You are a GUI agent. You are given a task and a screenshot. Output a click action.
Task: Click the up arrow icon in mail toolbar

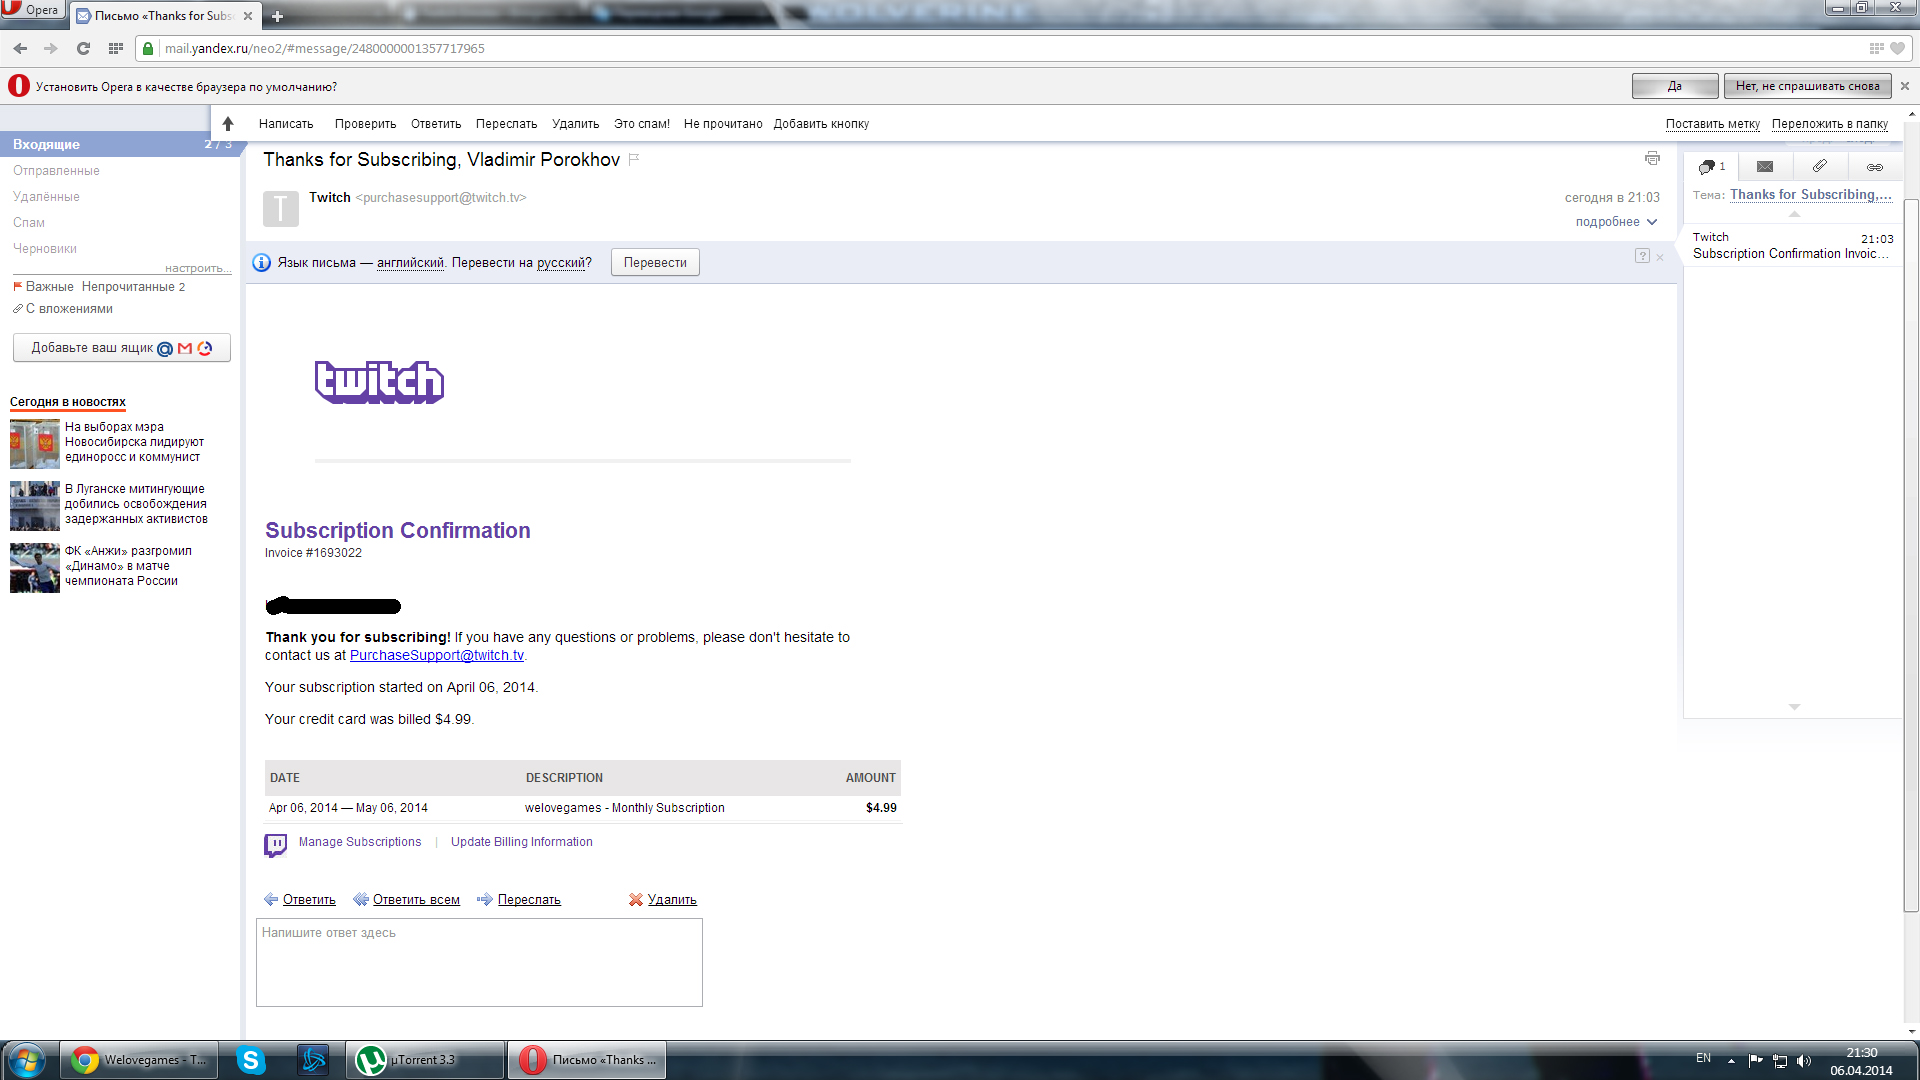pos(228,124)
